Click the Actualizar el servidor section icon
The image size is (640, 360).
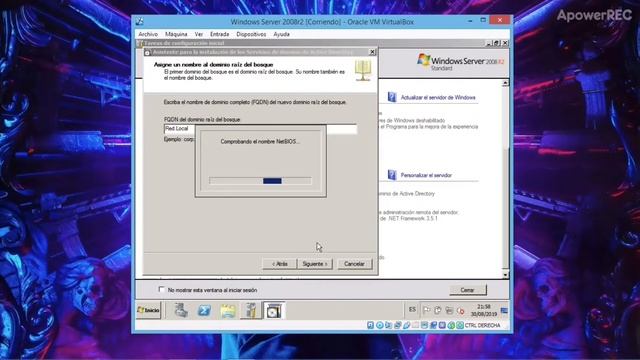pyautogui.click(x=392, y=97)
